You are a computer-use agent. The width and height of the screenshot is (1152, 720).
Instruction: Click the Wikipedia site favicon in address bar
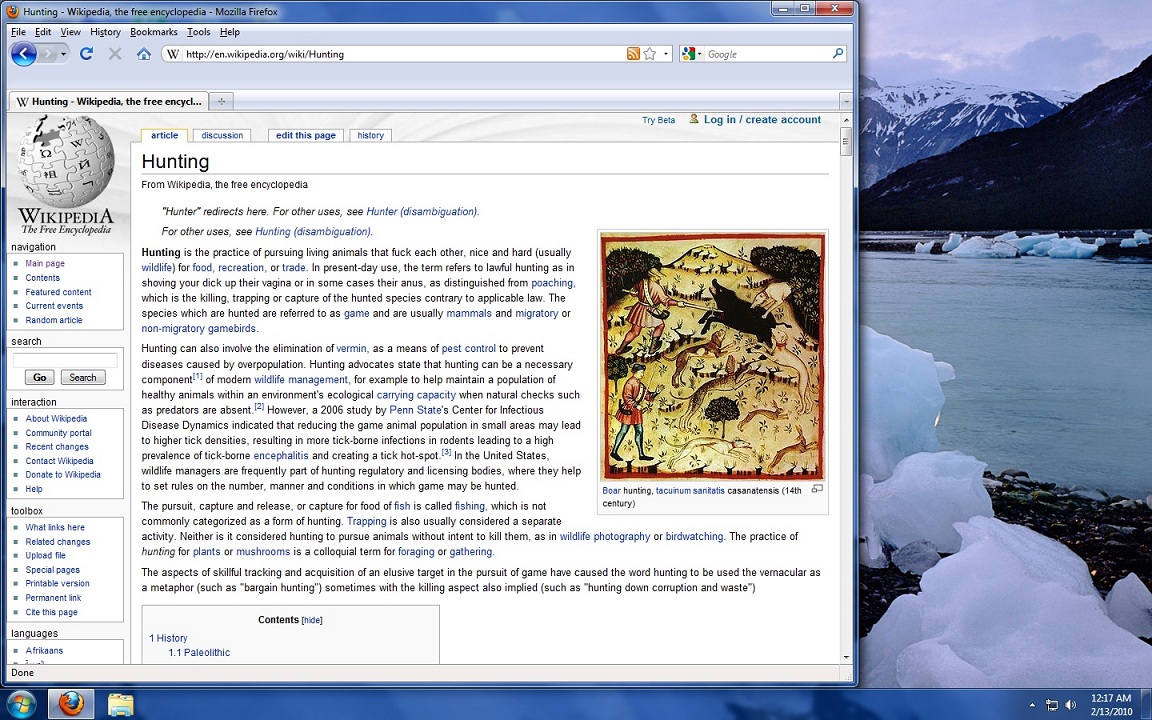[173, 54]
